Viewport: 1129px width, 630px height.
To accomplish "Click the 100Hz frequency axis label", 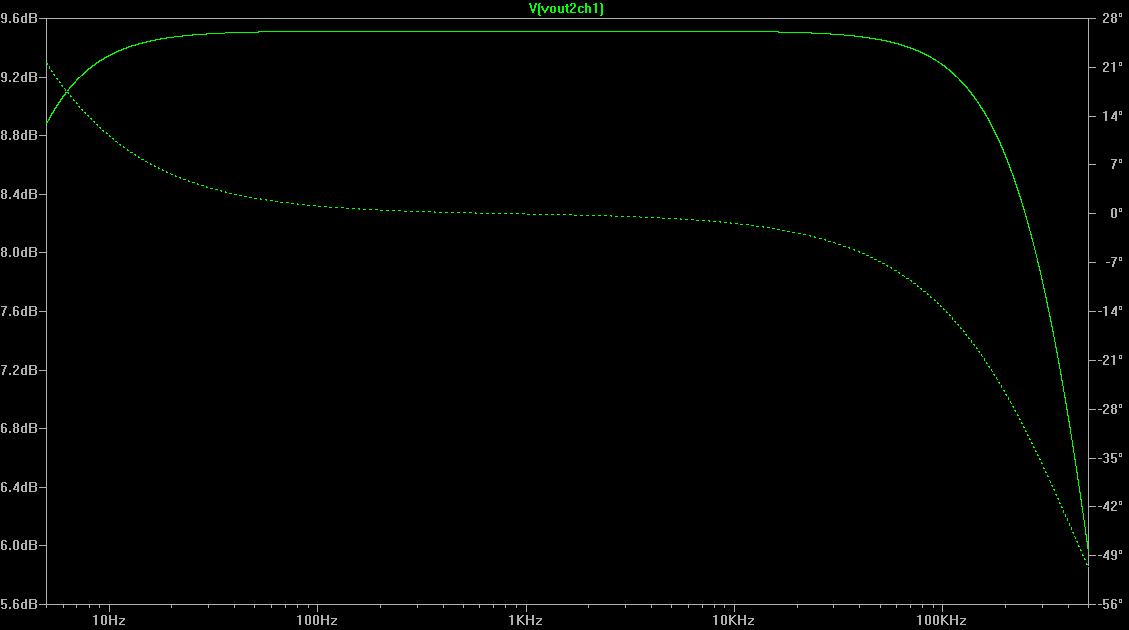I will (x=317, y=620).
